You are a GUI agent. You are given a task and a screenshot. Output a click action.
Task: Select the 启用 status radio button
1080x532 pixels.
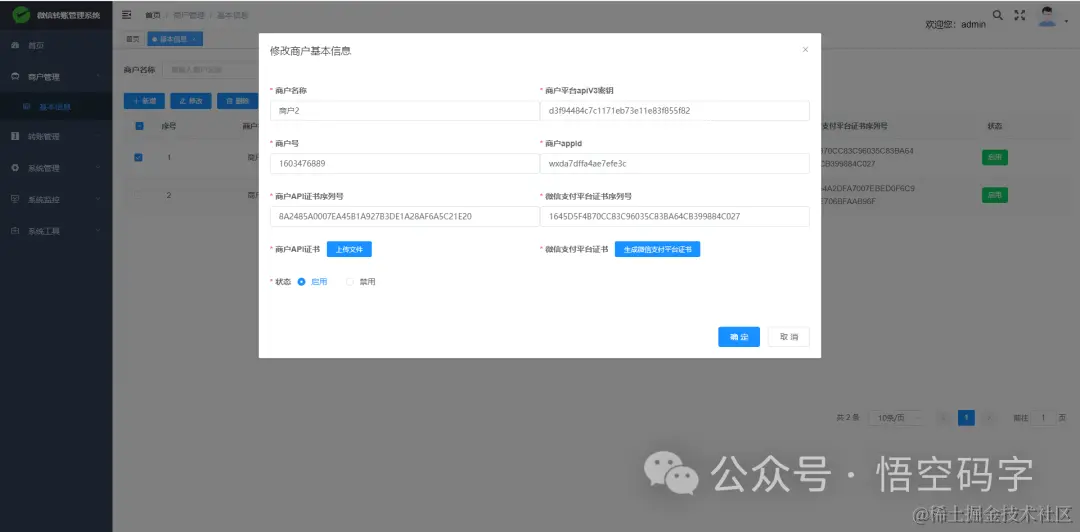[x=301, y=282]
